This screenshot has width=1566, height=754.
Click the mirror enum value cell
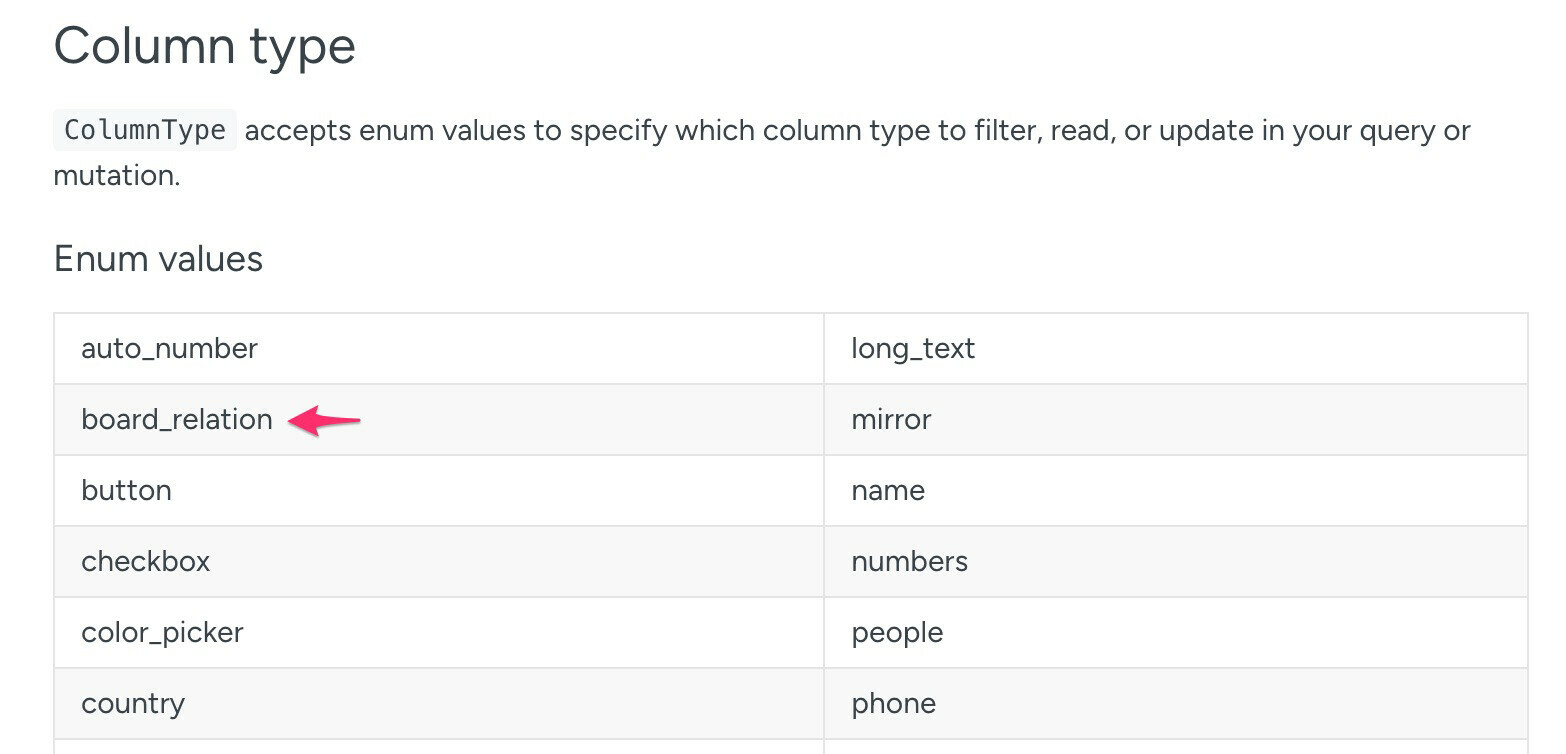tap(1176, 419)
